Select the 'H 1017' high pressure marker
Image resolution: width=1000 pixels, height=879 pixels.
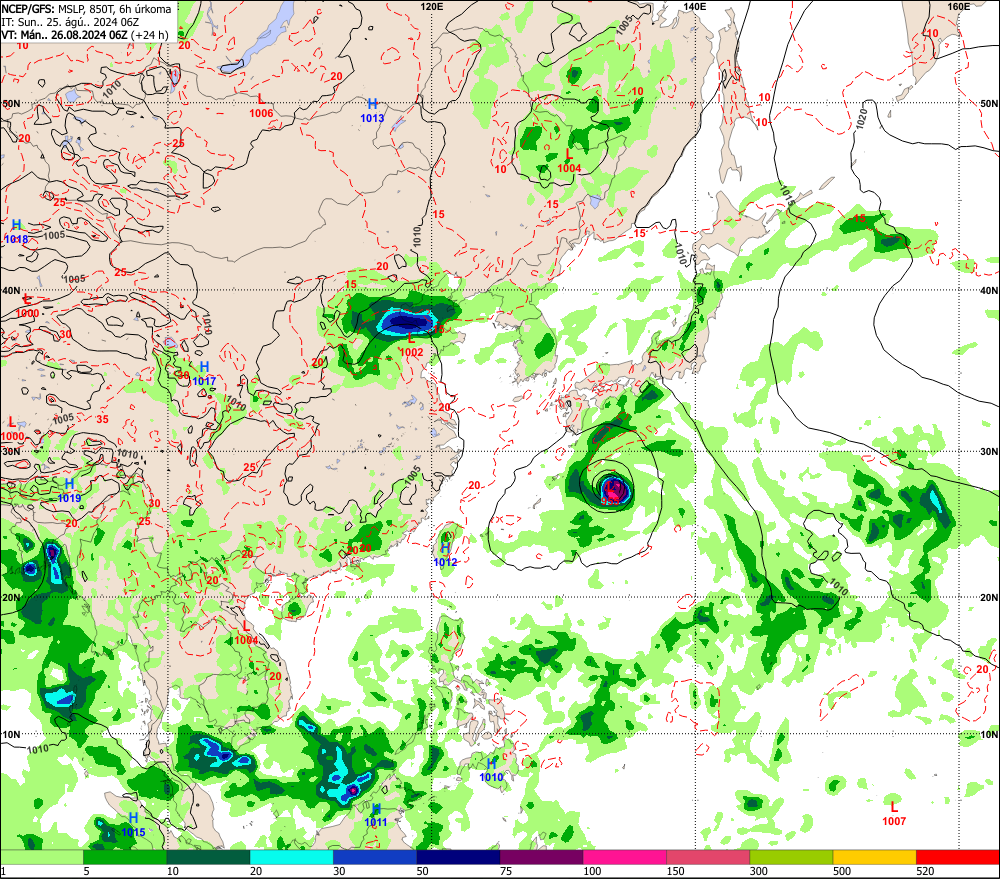click(204, 374)
